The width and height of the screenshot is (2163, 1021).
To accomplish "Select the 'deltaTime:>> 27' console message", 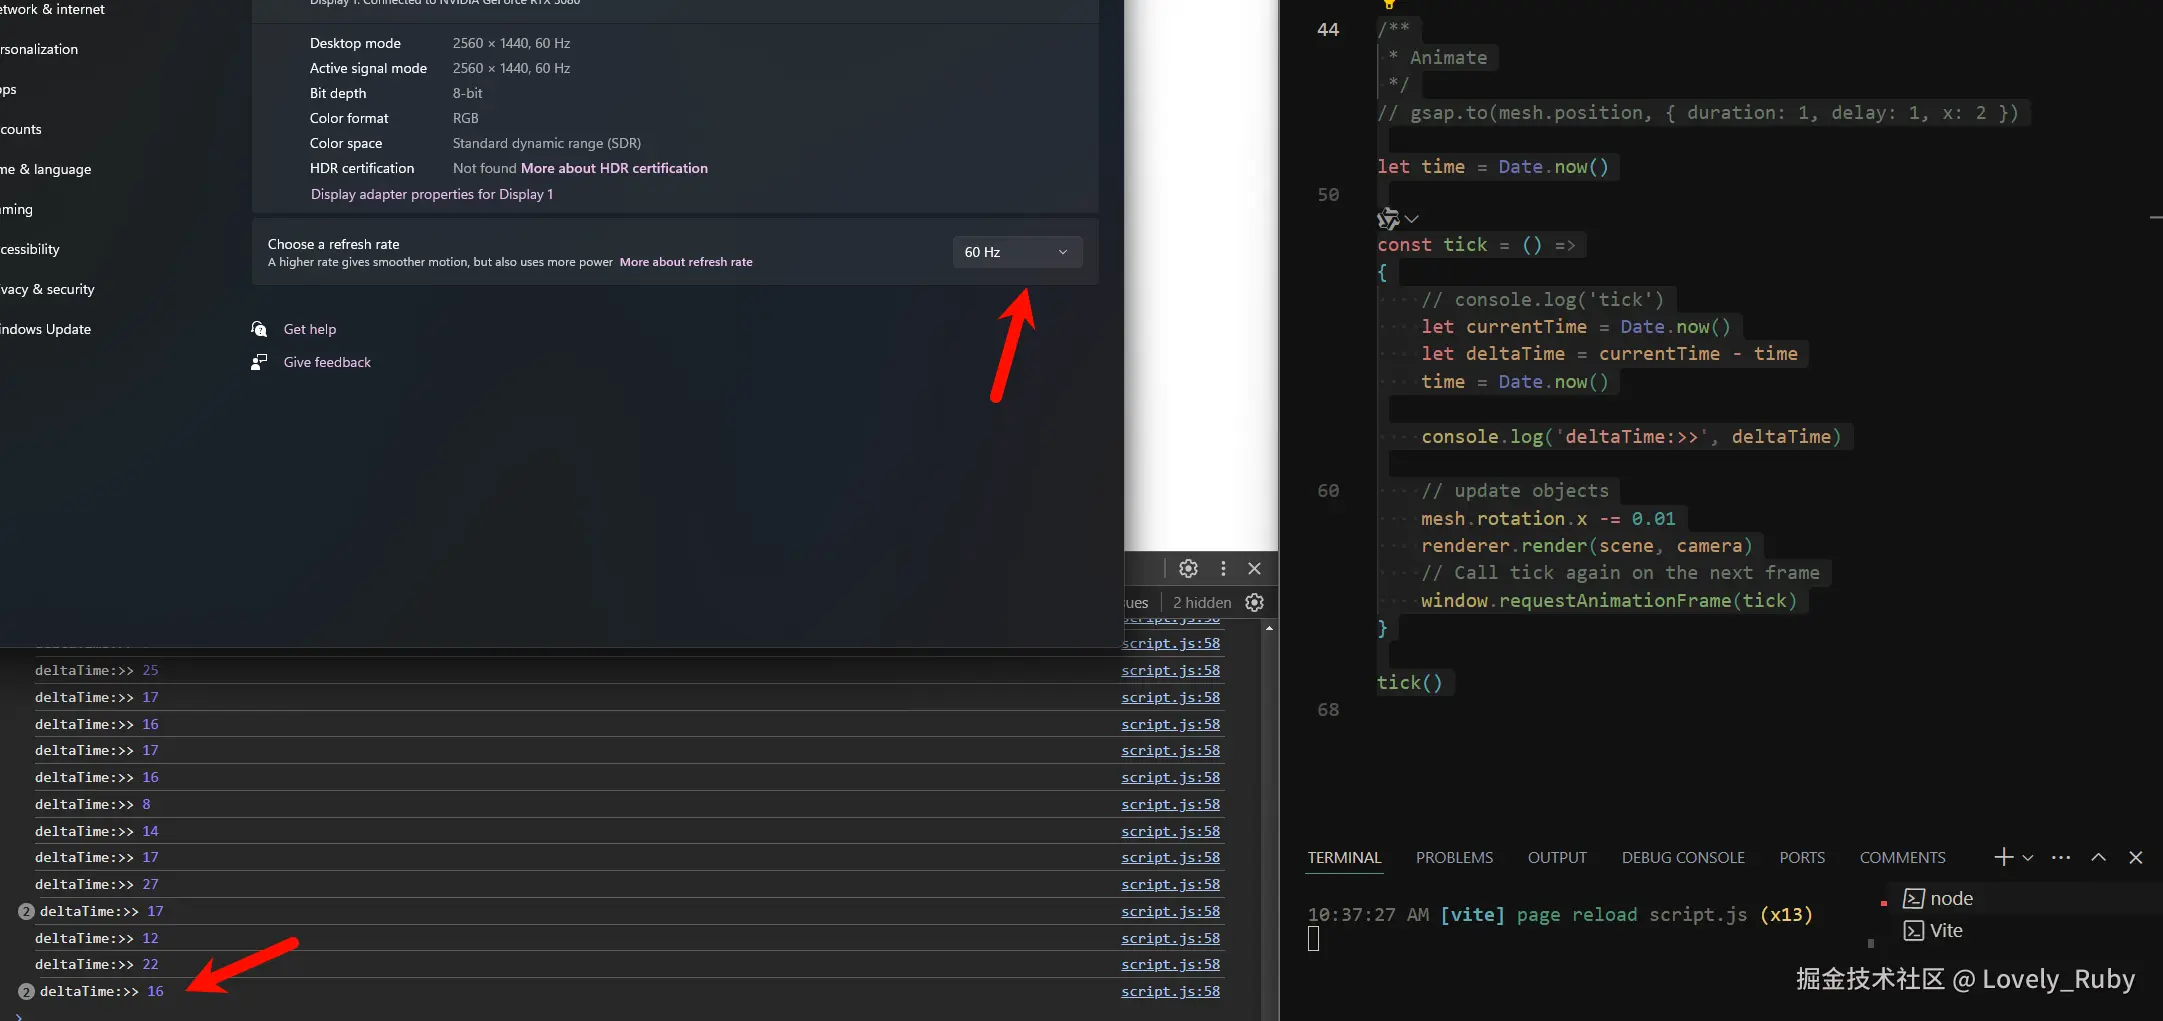I will 97,884.
